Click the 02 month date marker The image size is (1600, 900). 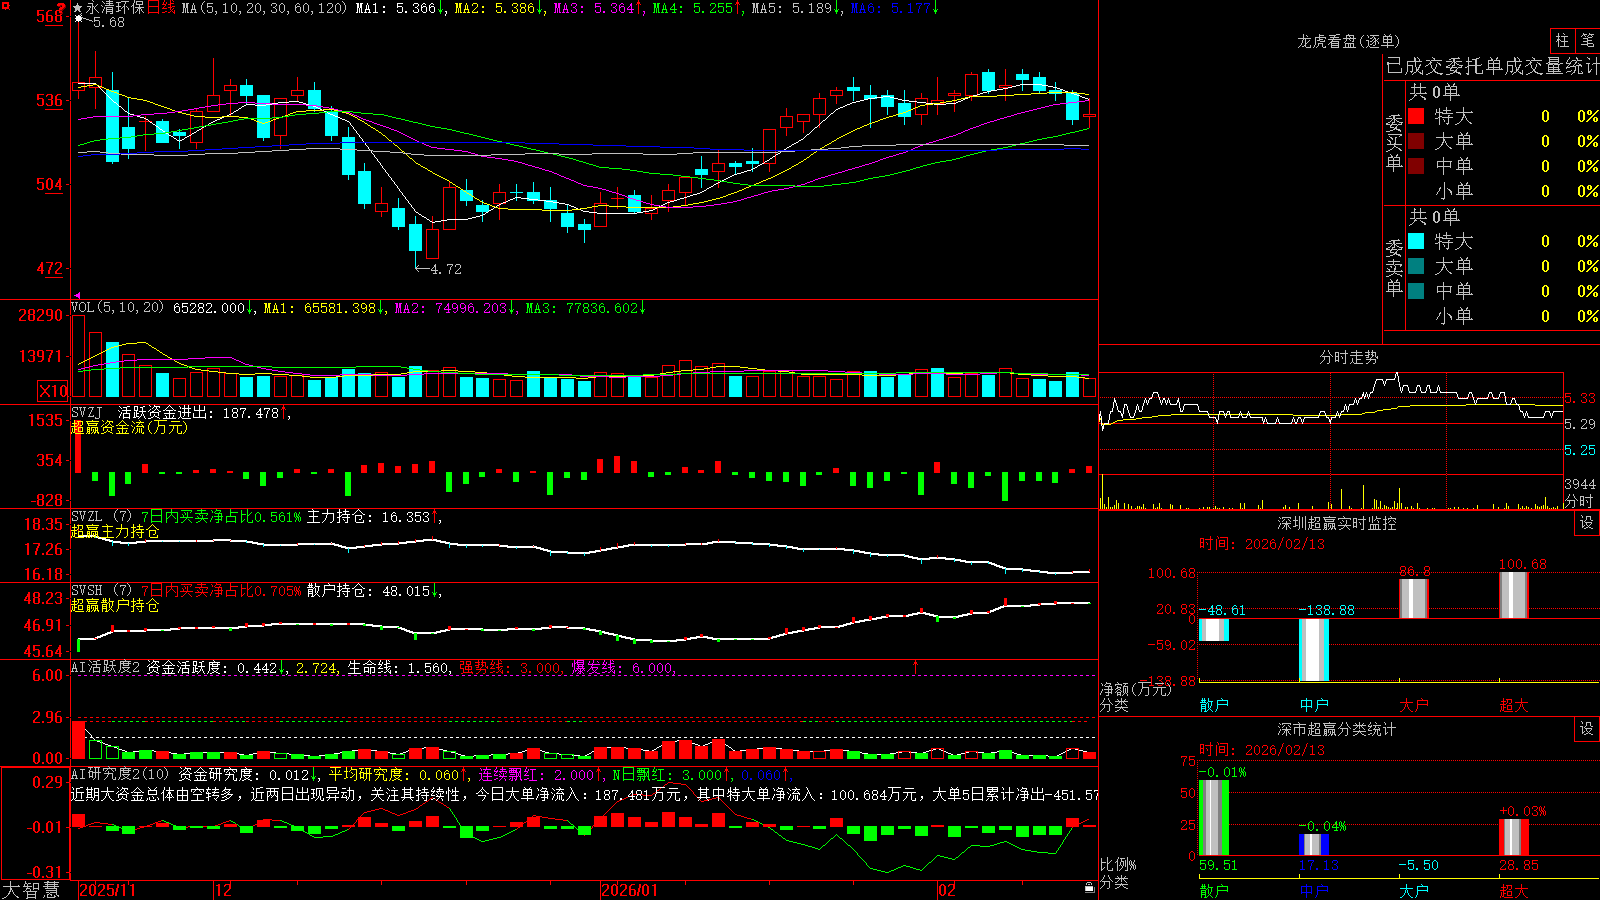click(x=946, y=890)
